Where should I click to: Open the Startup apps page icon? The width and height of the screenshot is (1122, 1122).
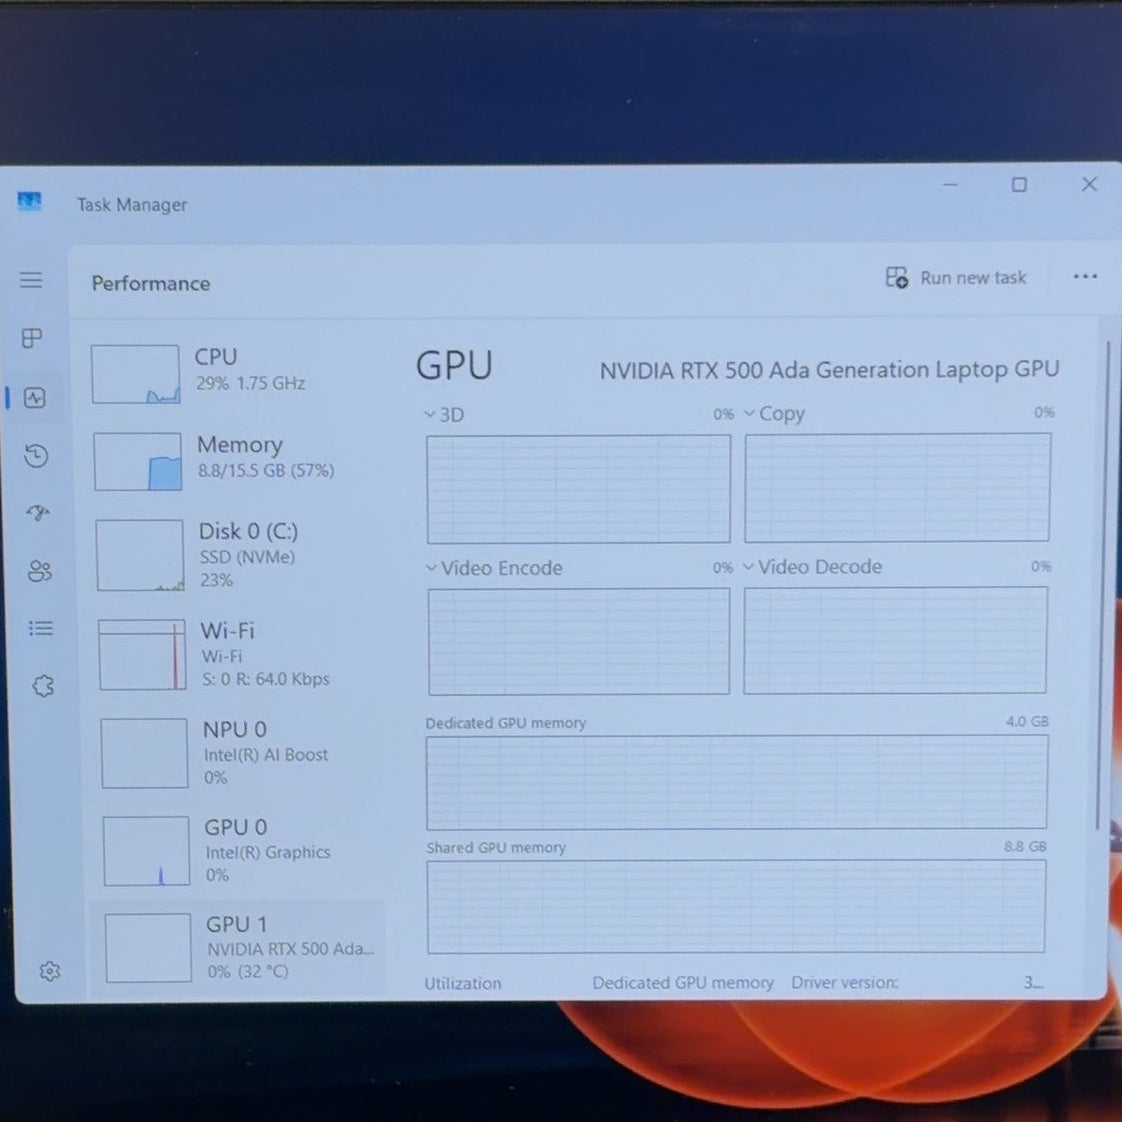click(37, 512)
